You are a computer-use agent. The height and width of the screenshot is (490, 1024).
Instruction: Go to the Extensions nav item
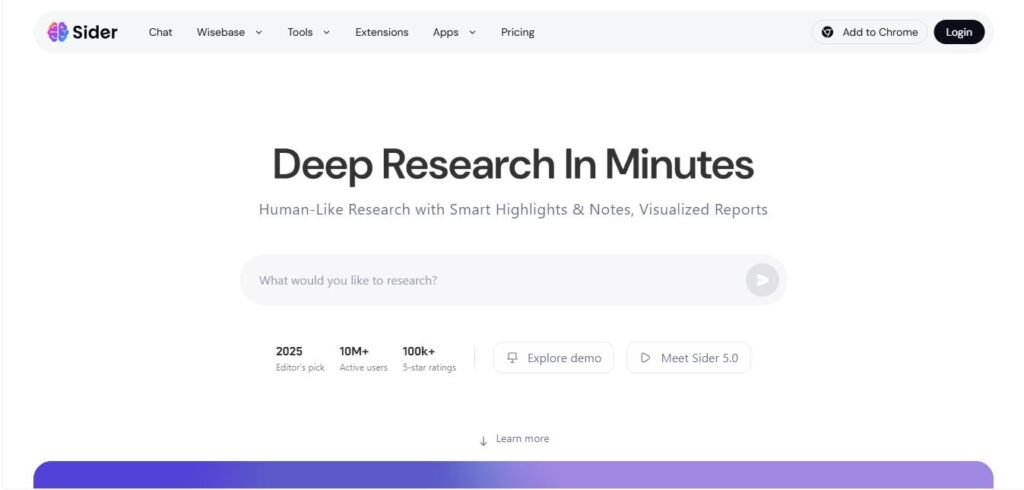pos(382,32)
